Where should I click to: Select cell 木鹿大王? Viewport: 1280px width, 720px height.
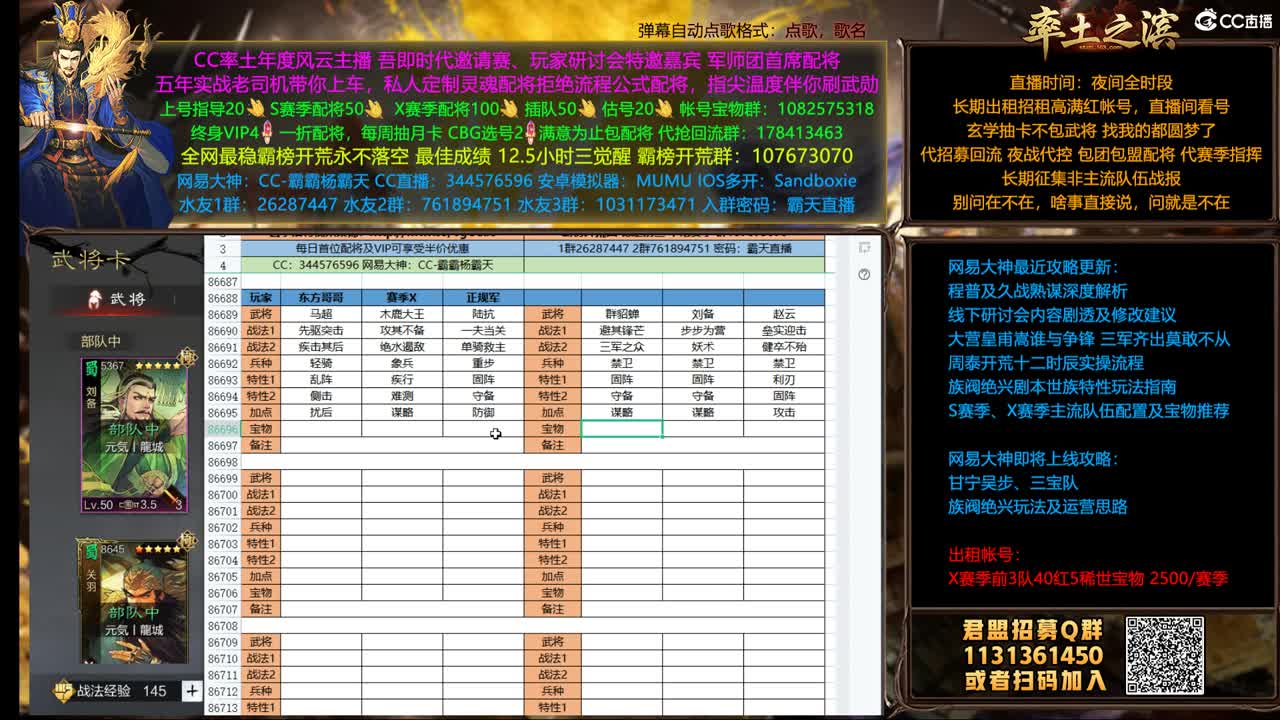pyautogui.click(x=402, y=314)
